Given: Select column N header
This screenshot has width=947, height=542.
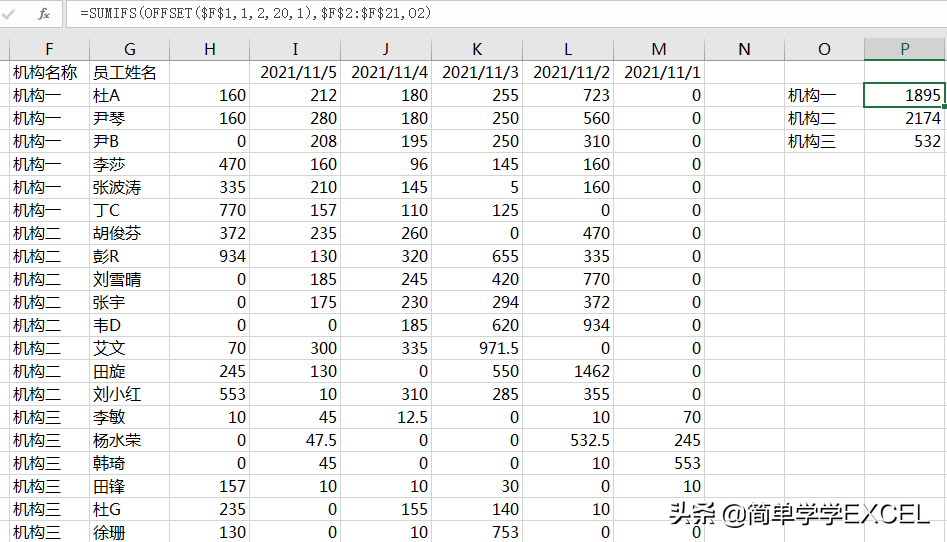Looking at the screenshot, I should coord(744,49).
